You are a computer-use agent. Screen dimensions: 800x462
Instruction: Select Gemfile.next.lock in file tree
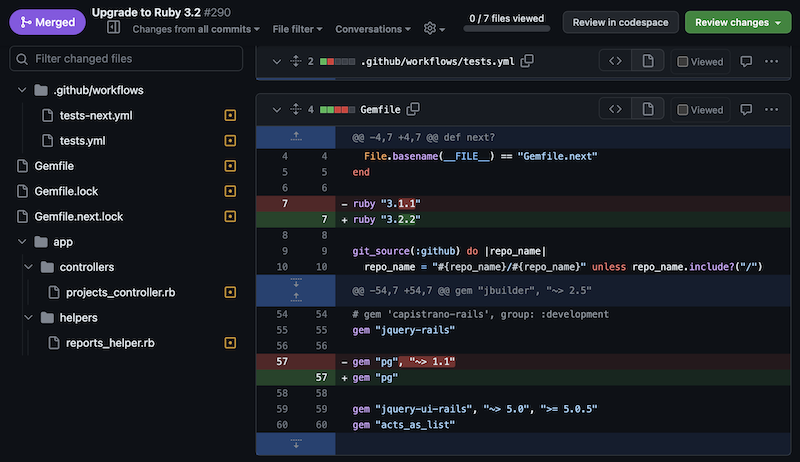pos(79,217)
